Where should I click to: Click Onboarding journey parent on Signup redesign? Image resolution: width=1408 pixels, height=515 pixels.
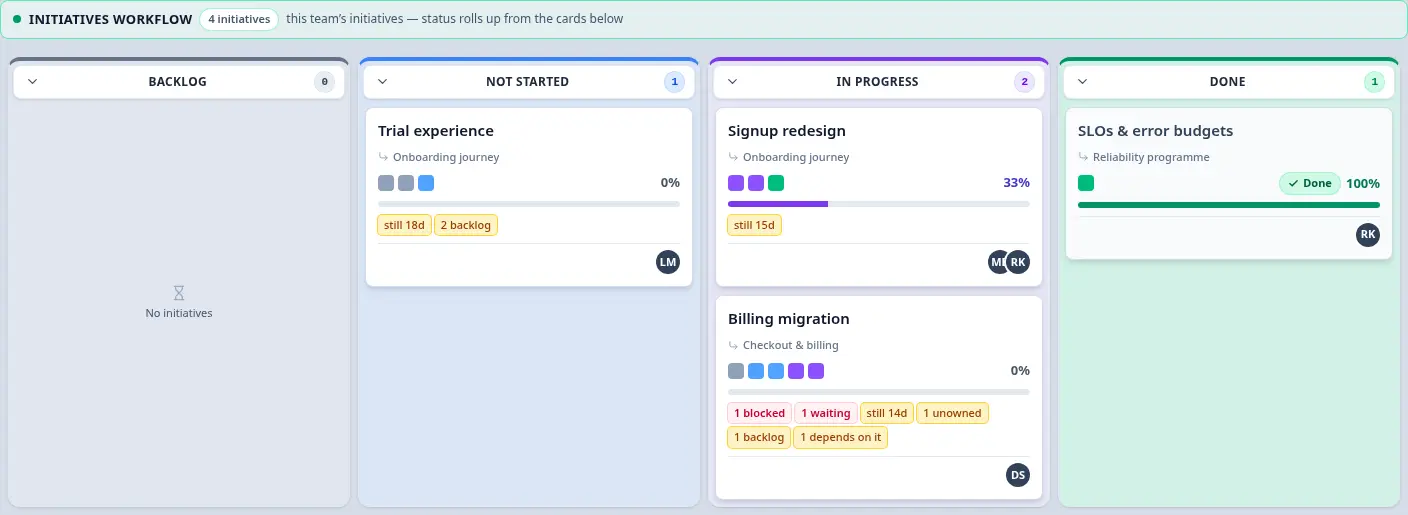[x=796, y=157]
